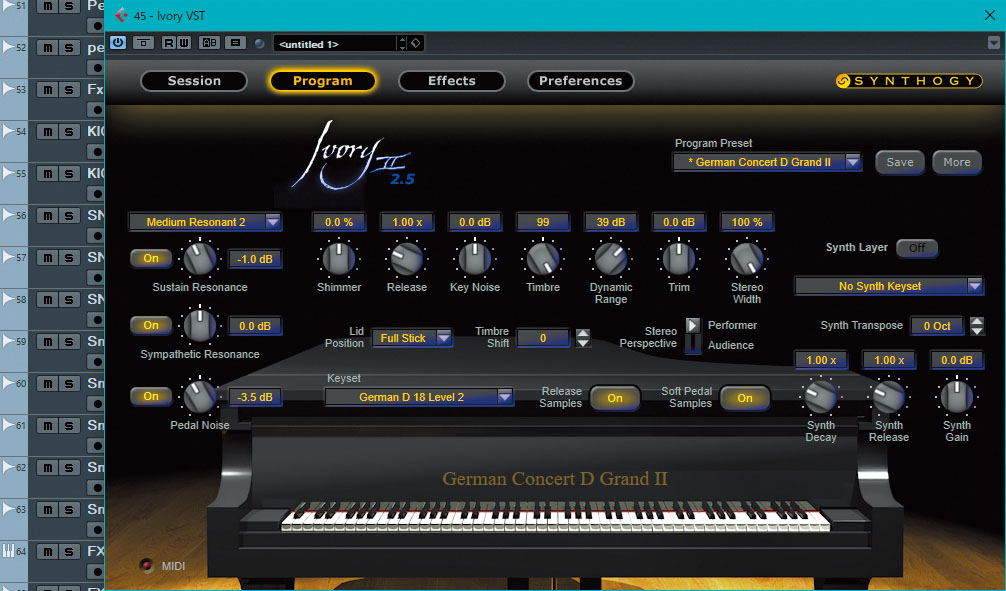Click the Timbre knob

click(543, 258)
